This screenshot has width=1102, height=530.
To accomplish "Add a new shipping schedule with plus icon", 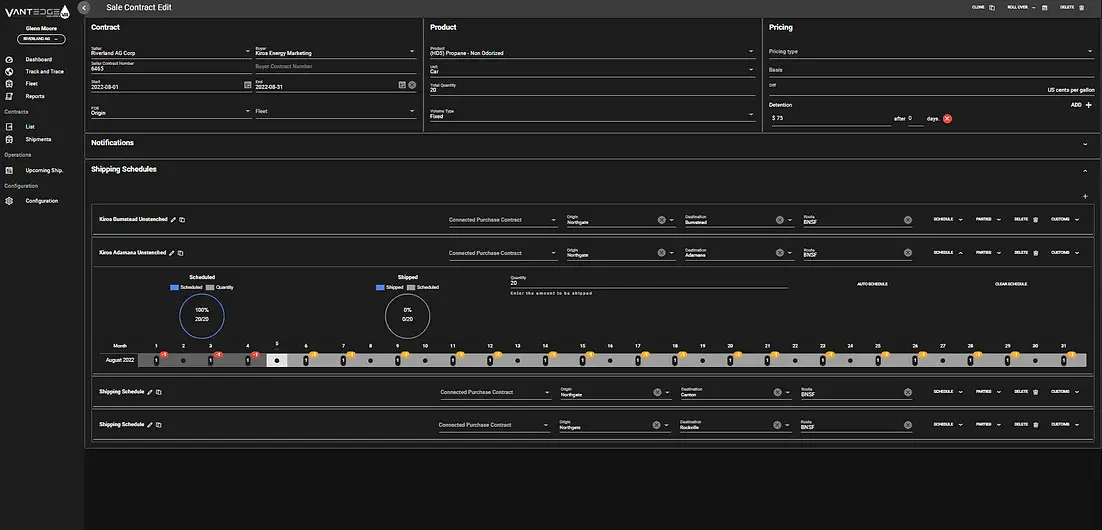I will (x=1085, y=196).
